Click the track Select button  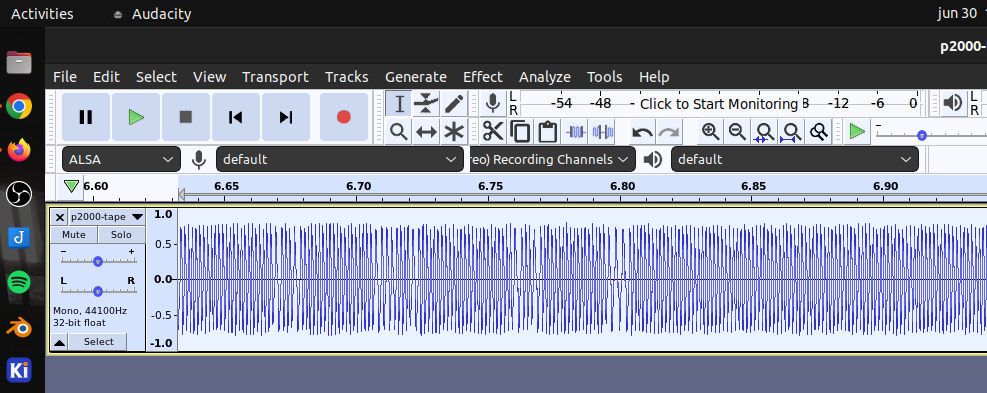tap(99, 342)
